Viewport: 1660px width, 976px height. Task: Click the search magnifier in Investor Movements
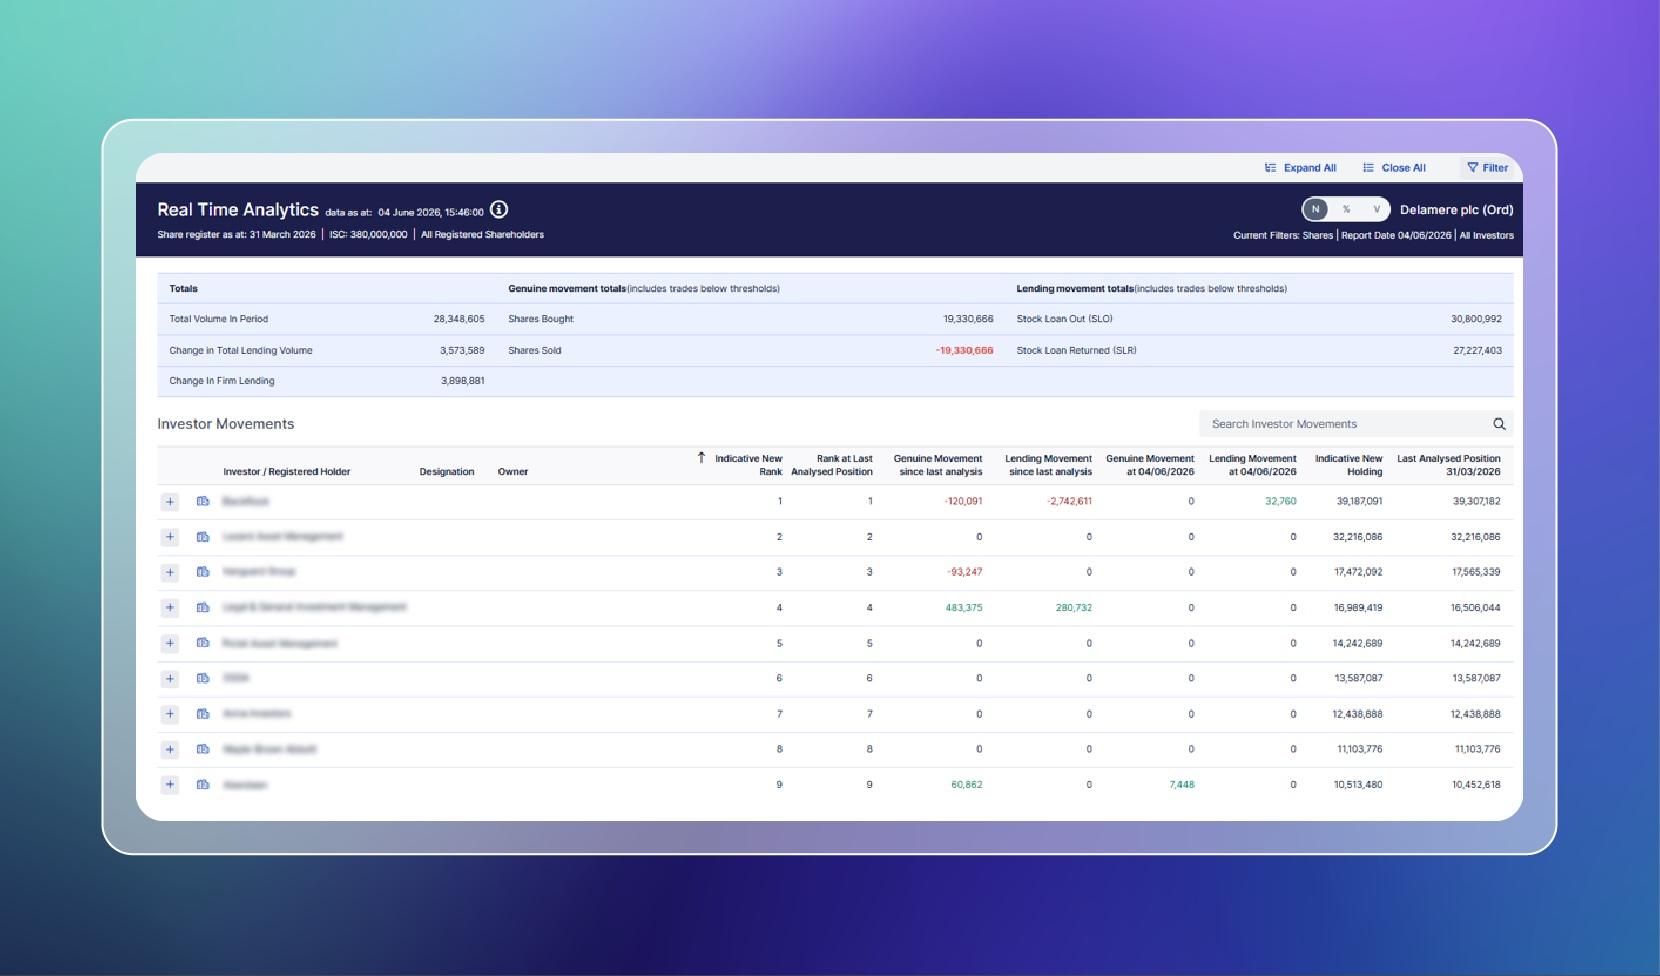coord(1499,424)
